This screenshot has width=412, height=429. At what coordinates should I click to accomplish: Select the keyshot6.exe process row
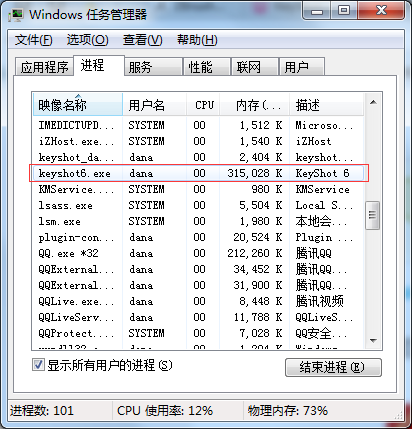198,173
